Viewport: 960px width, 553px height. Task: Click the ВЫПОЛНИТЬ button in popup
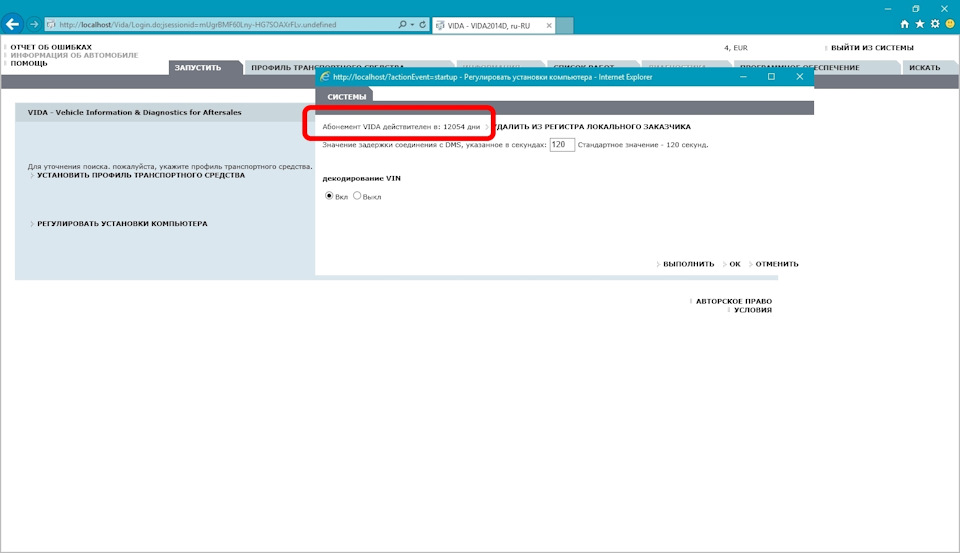(x=688, y=264)
